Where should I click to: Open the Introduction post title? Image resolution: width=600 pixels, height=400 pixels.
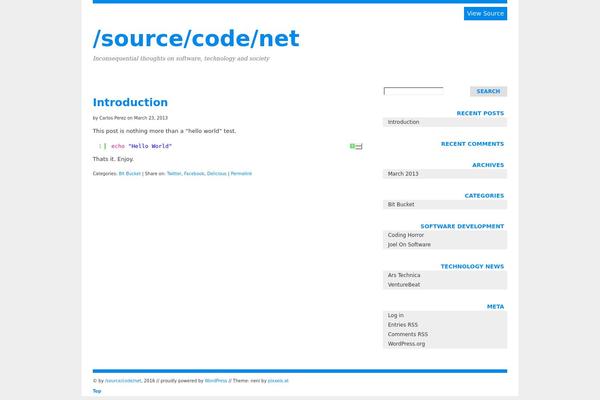point(130,102)
